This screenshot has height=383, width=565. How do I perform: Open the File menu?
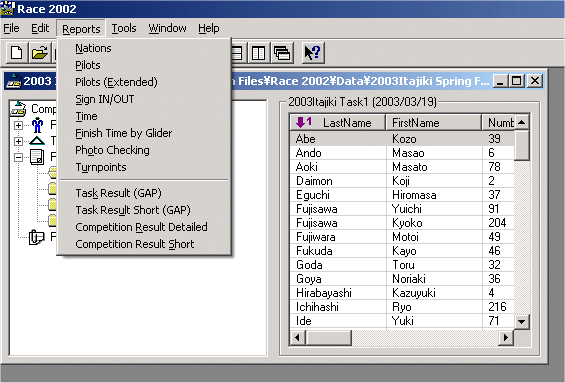coord(11,28)
